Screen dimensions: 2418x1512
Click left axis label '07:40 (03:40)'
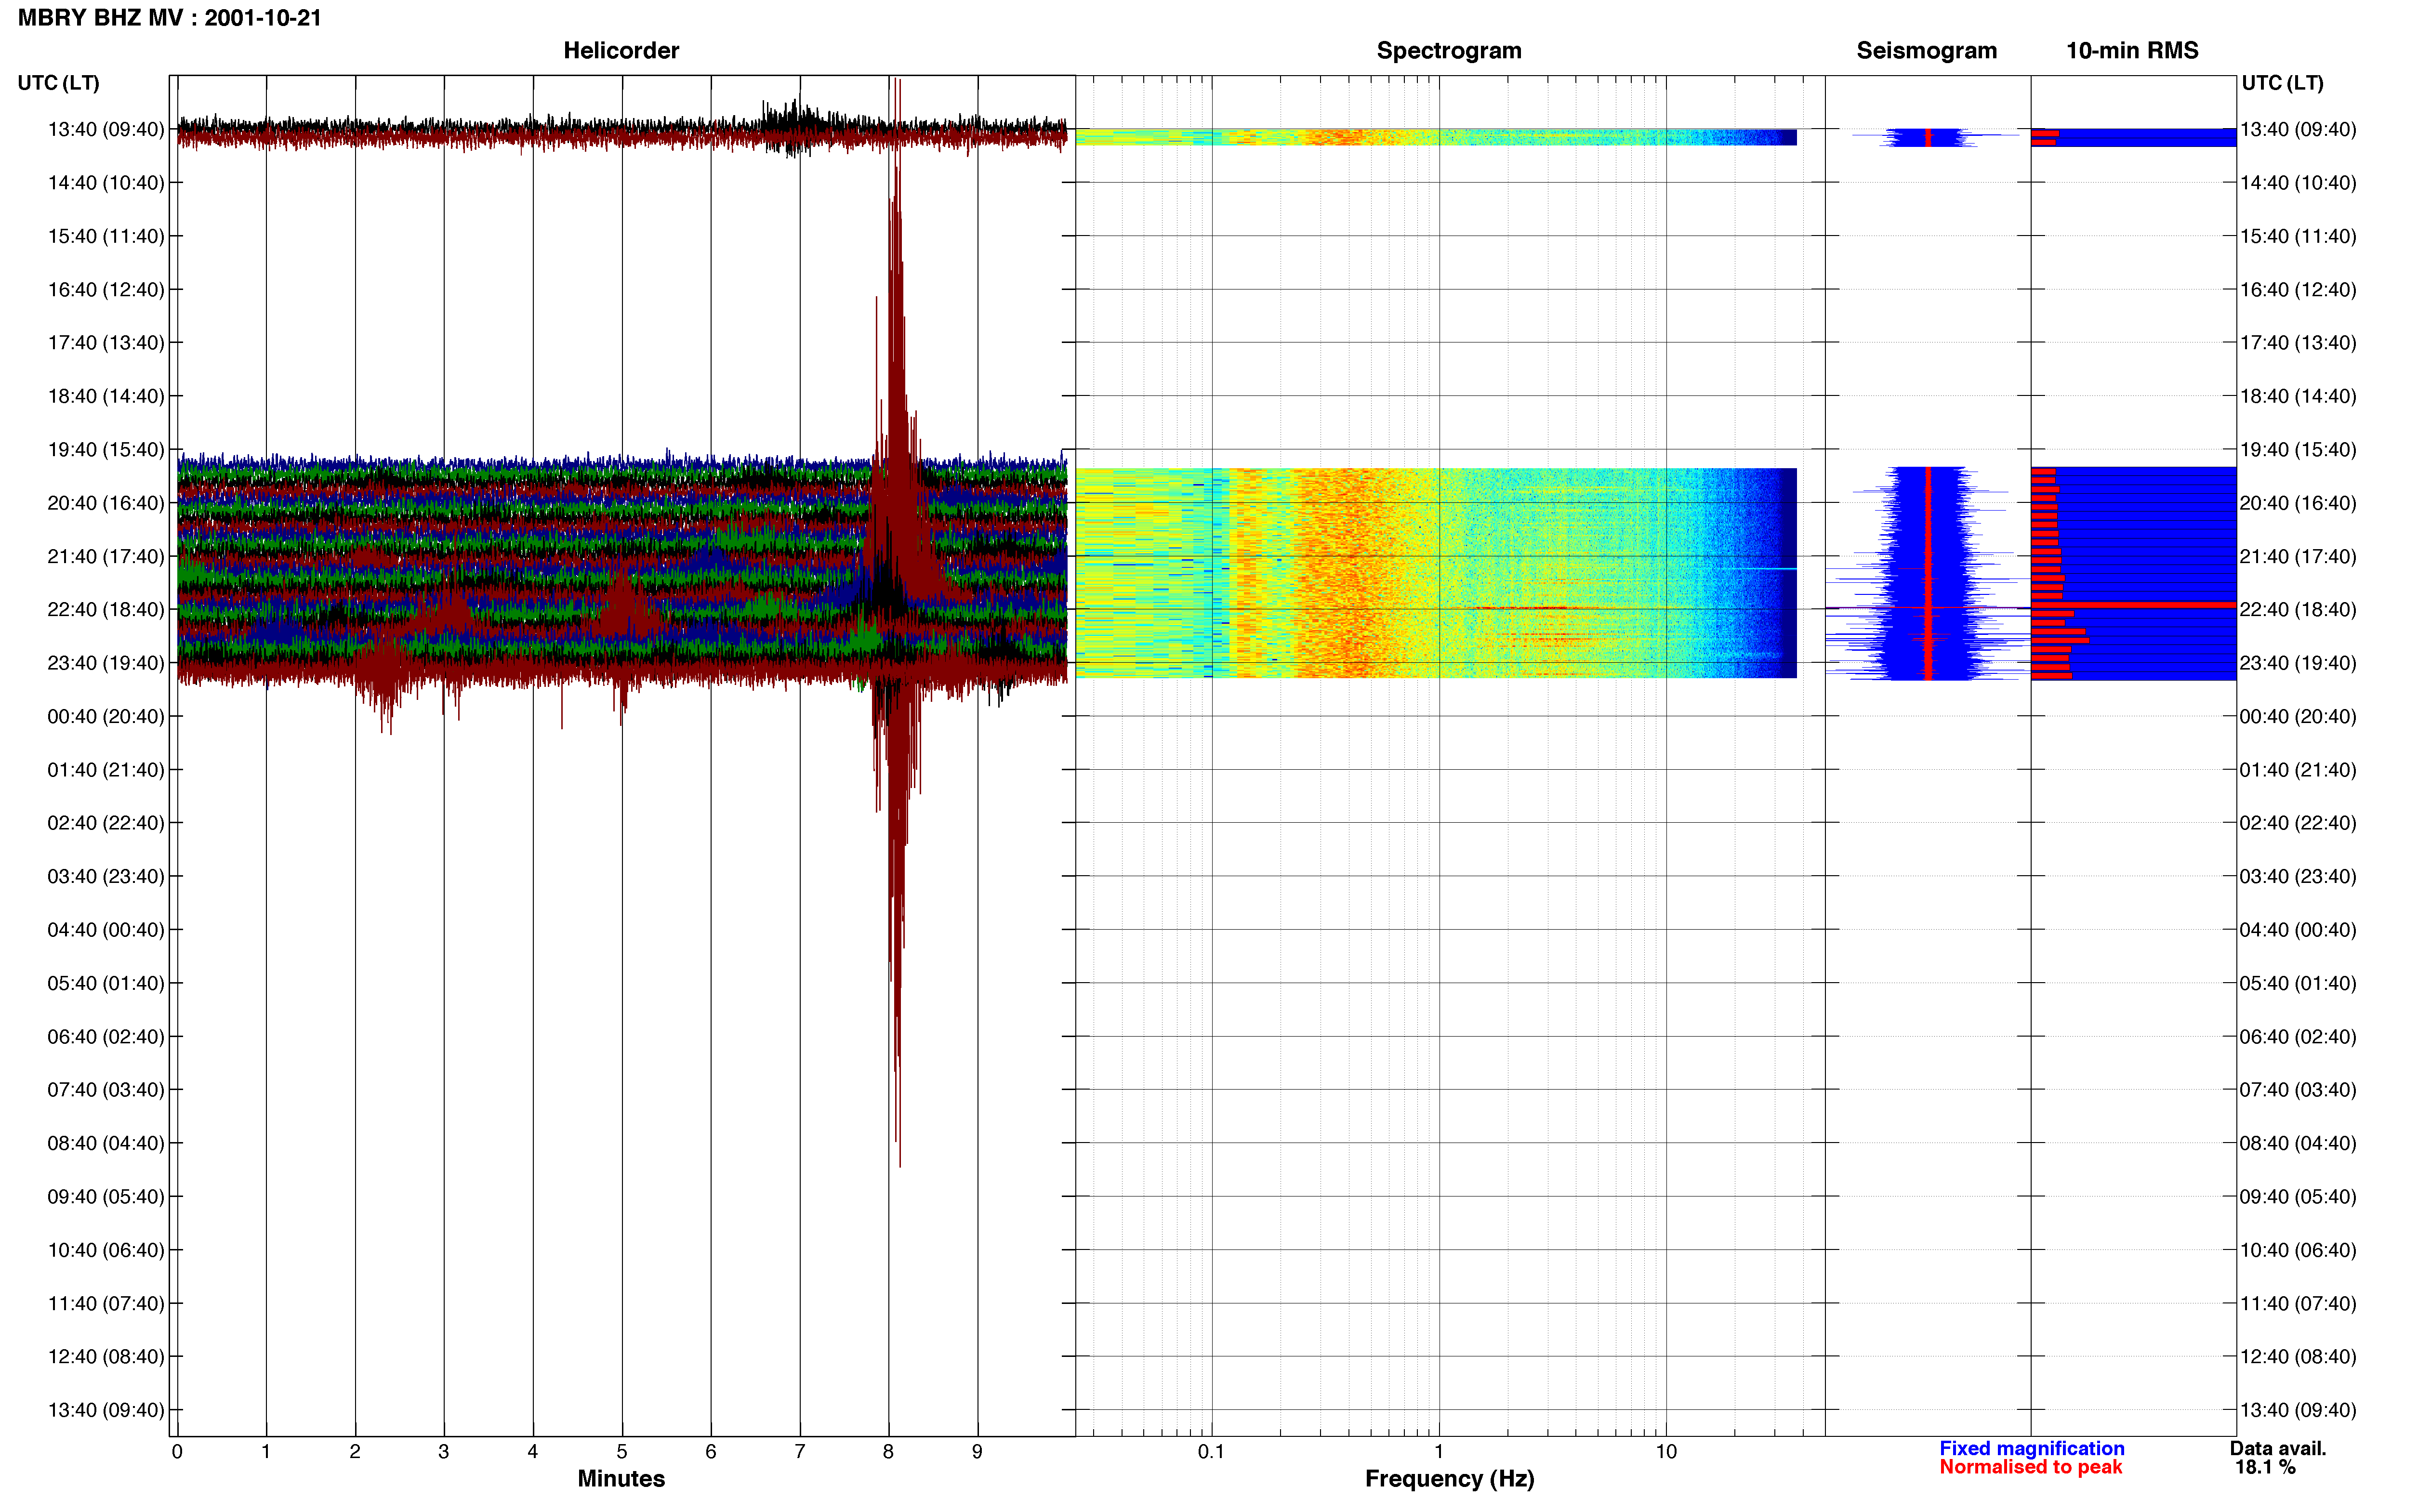(x=106, y=1090)
